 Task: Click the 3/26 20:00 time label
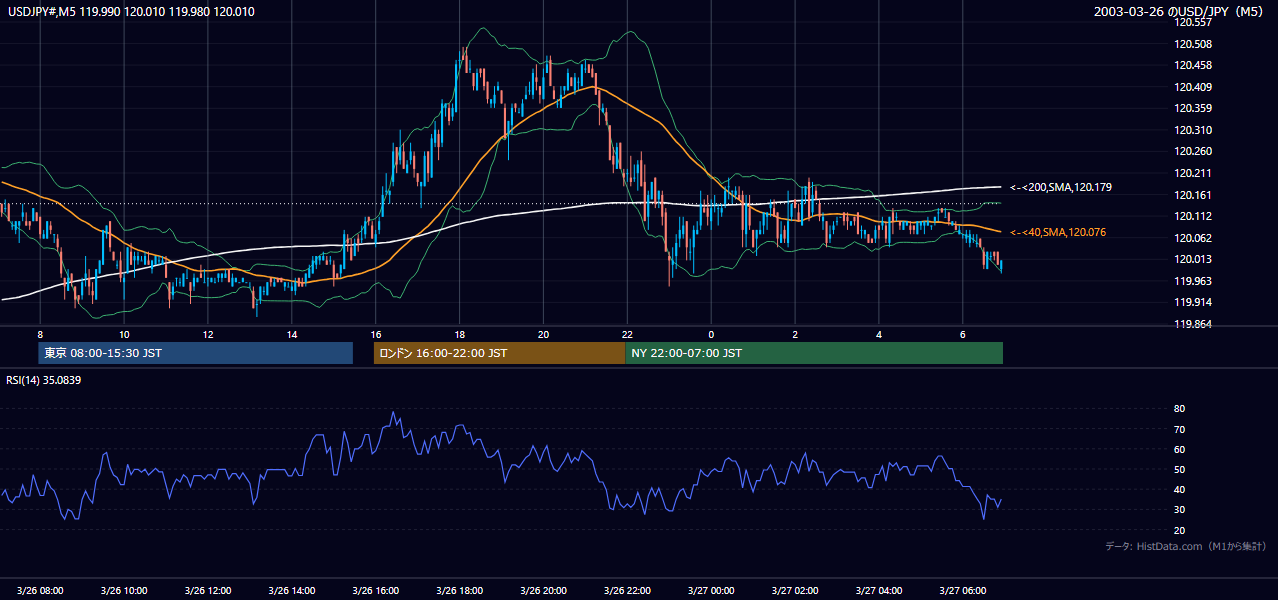(543, 591)
